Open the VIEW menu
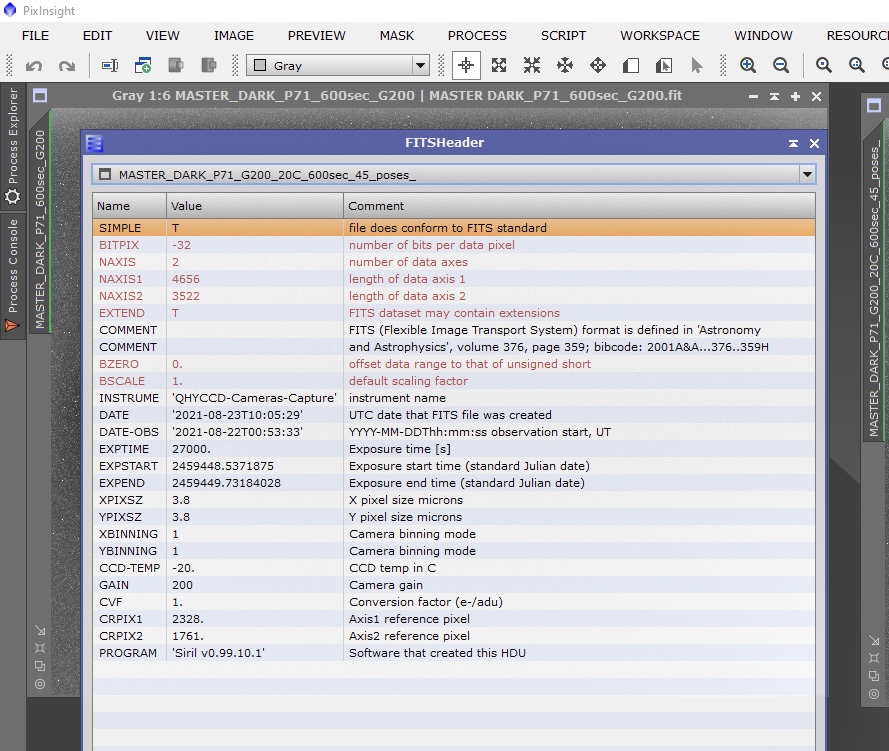 coord(163,36)
